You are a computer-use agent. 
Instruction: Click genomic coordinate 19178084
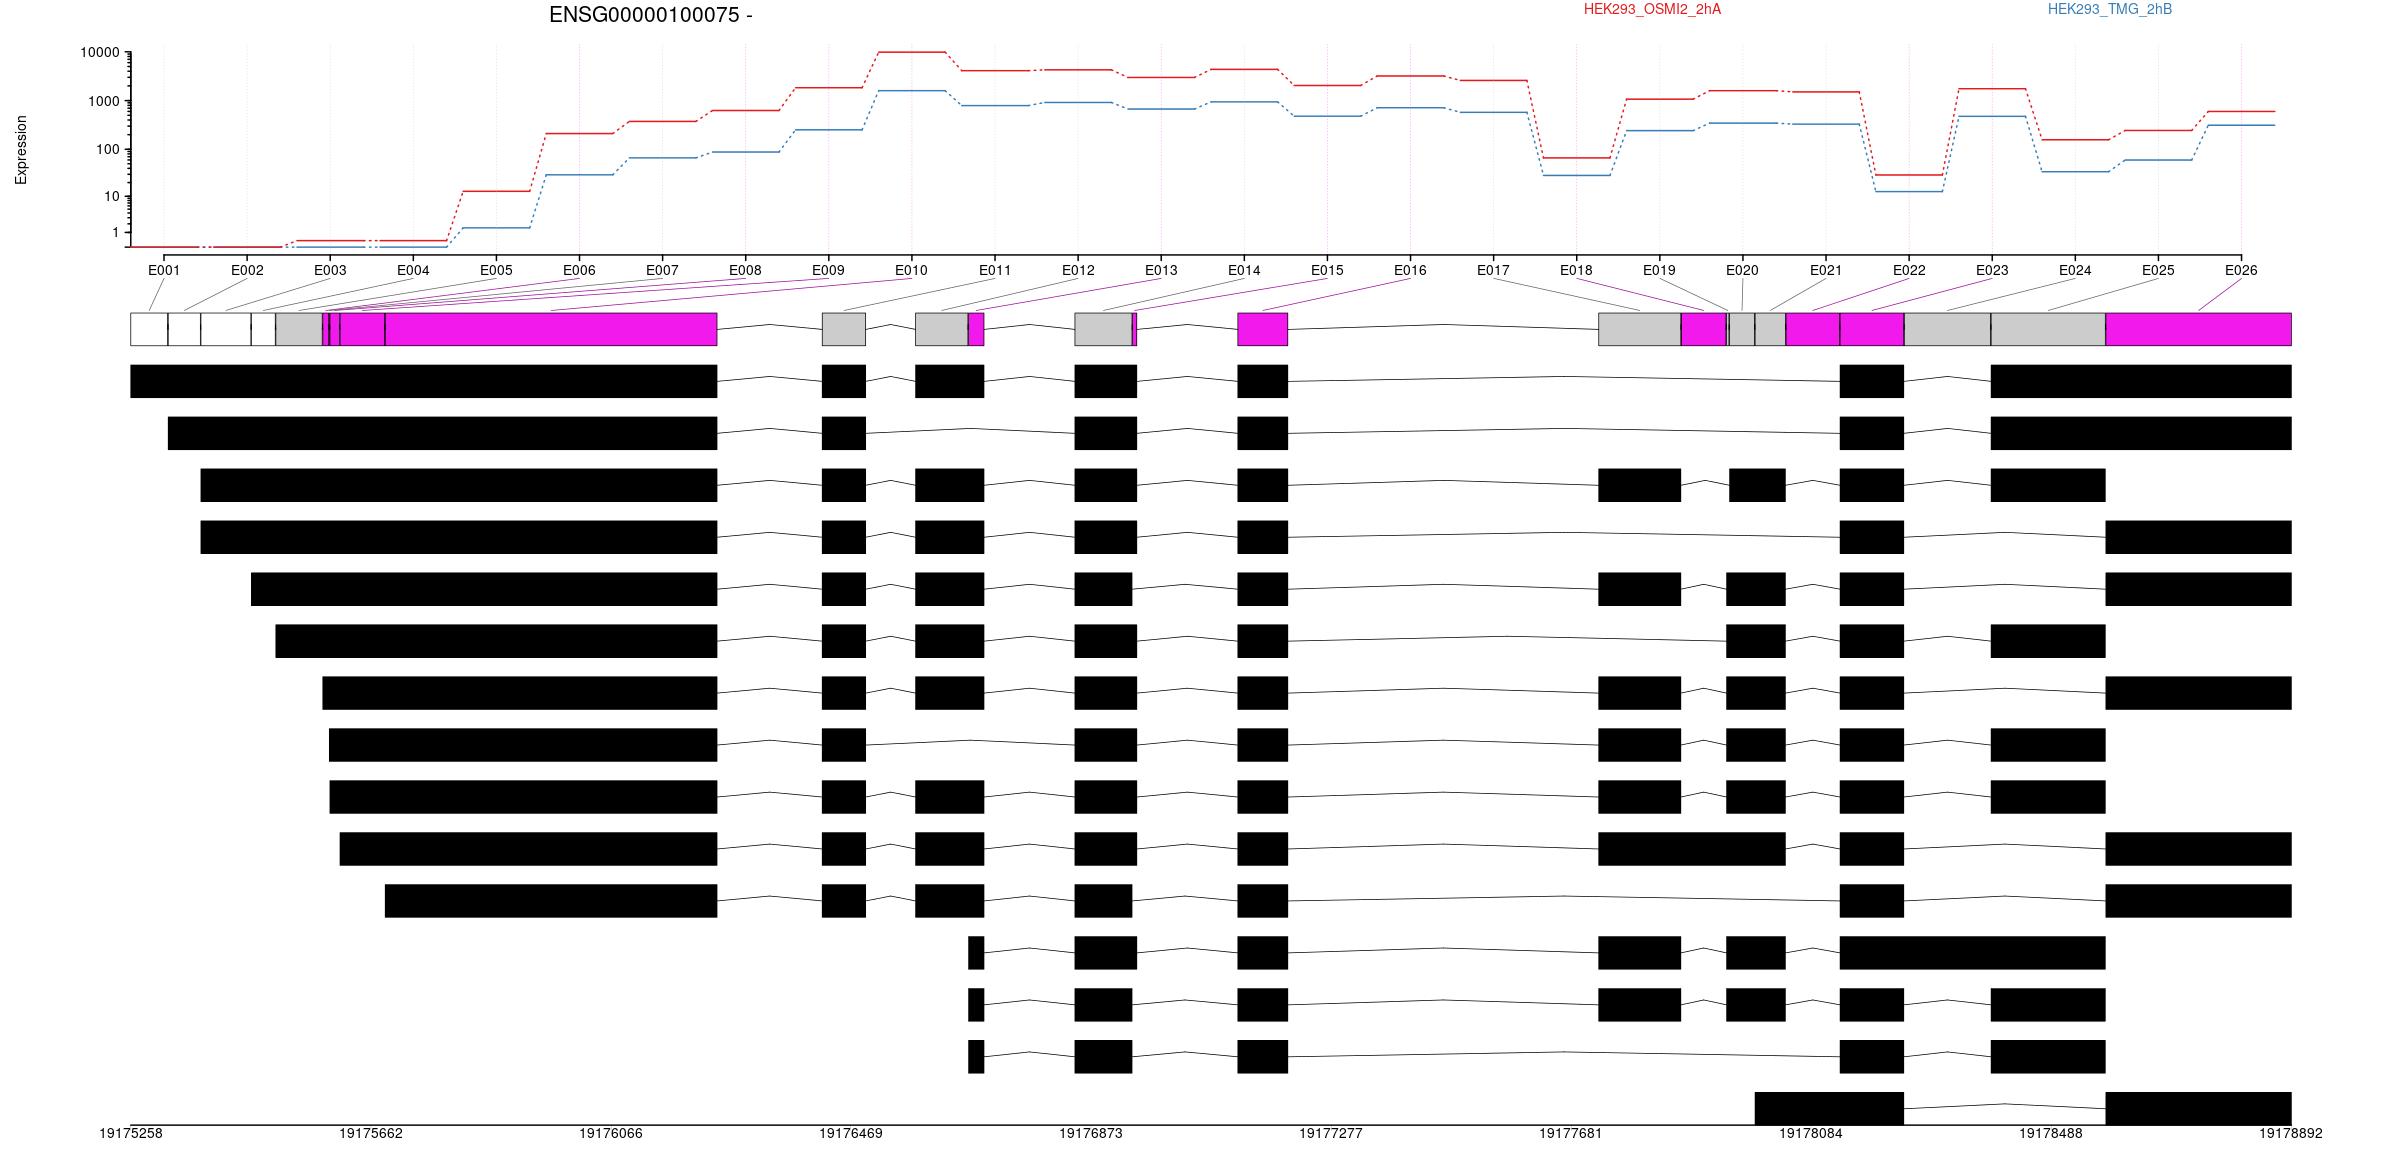[1811, 1133]
